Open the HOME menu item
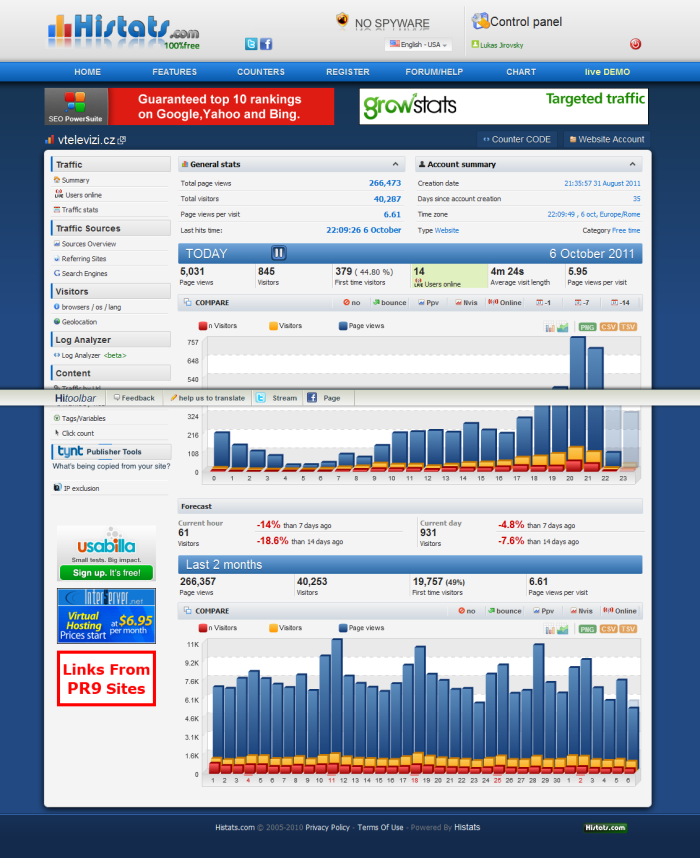 pos(88,72)
